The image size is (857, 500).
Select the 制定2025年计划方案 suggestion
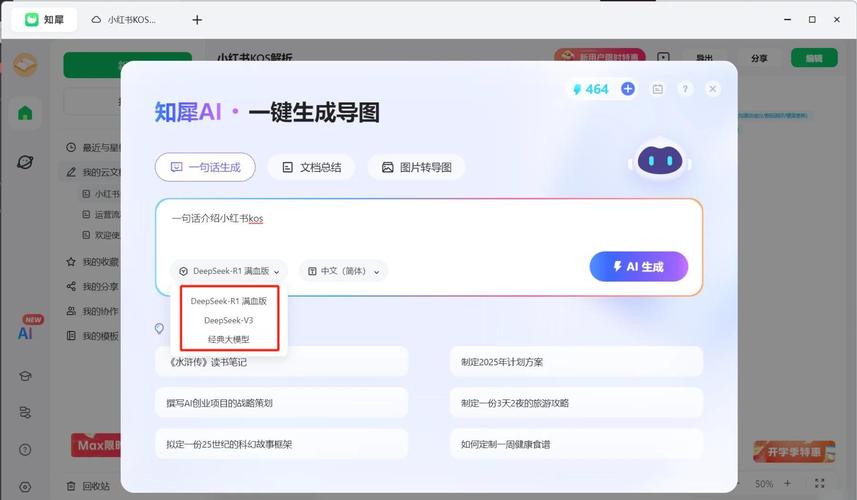tap(576, 362)
